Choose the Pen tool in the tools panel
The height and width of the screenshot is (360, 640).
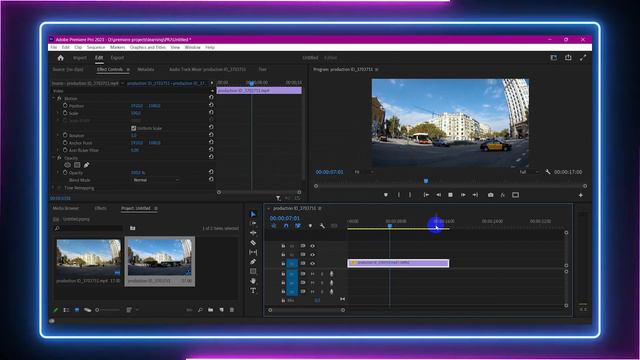253,262
